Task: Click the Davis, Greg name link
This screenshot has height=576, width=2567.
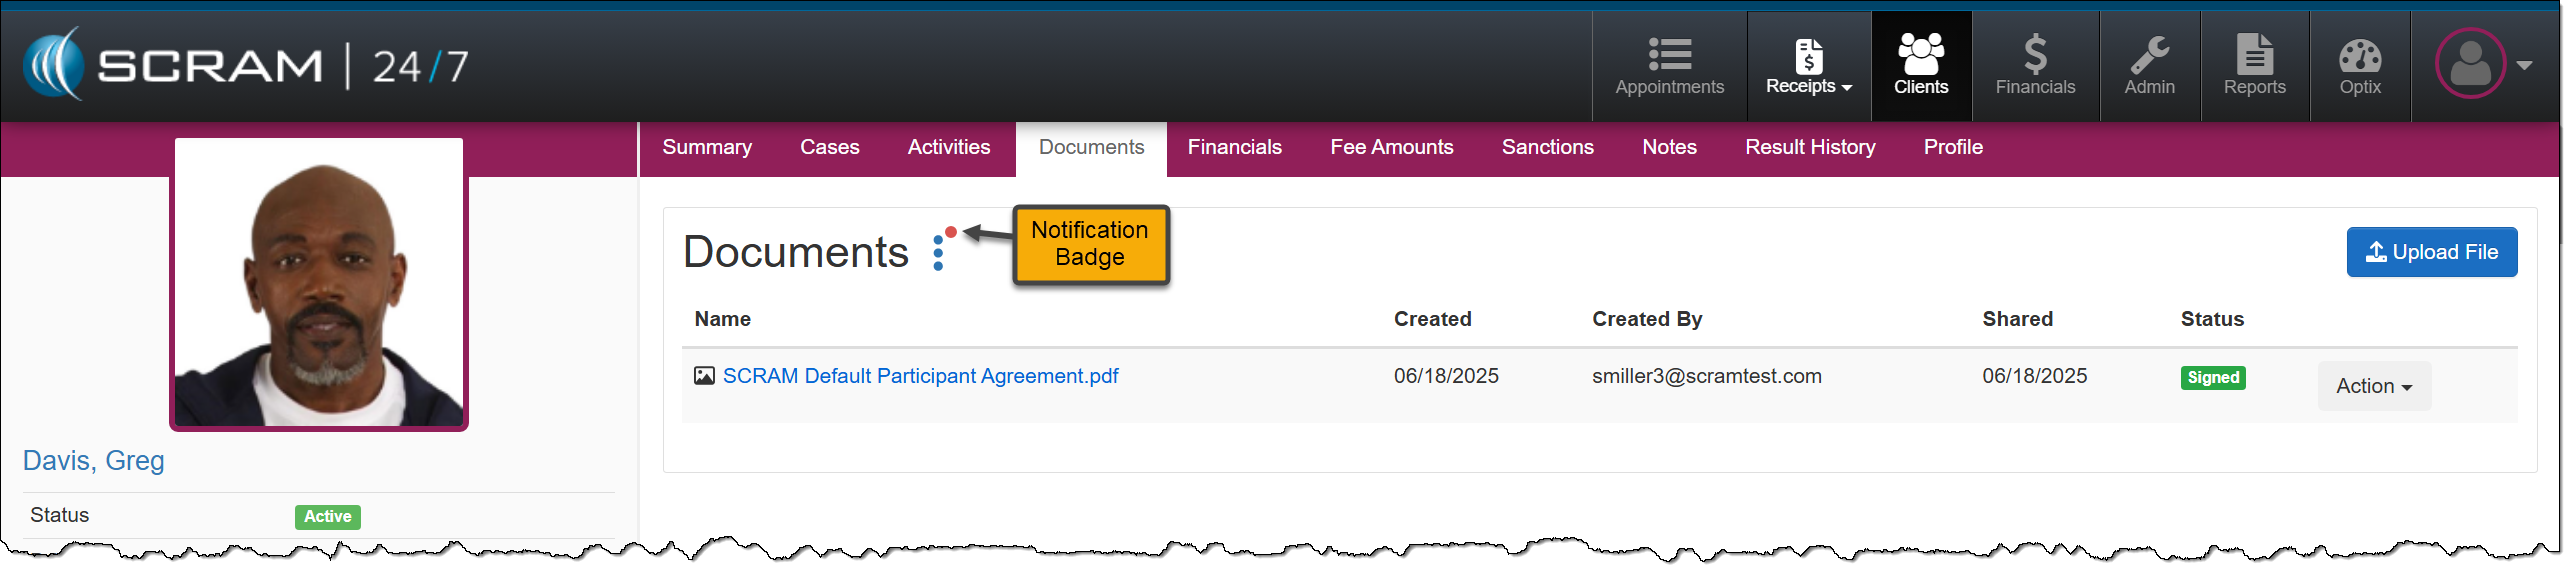Action: [93, 461]
